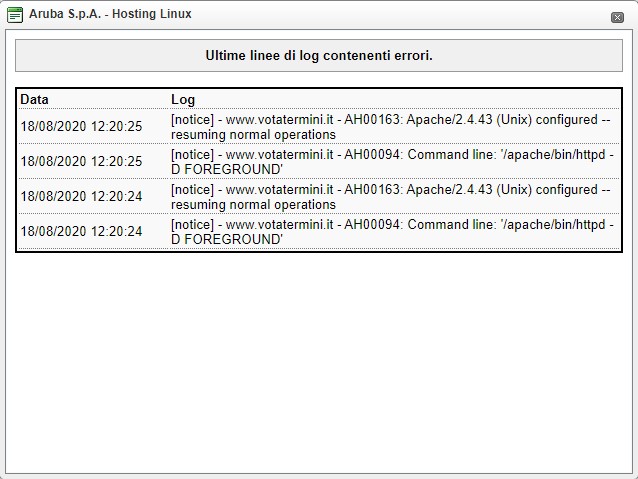Click 'AH00094' code in the last log entry

pos(372,225)
